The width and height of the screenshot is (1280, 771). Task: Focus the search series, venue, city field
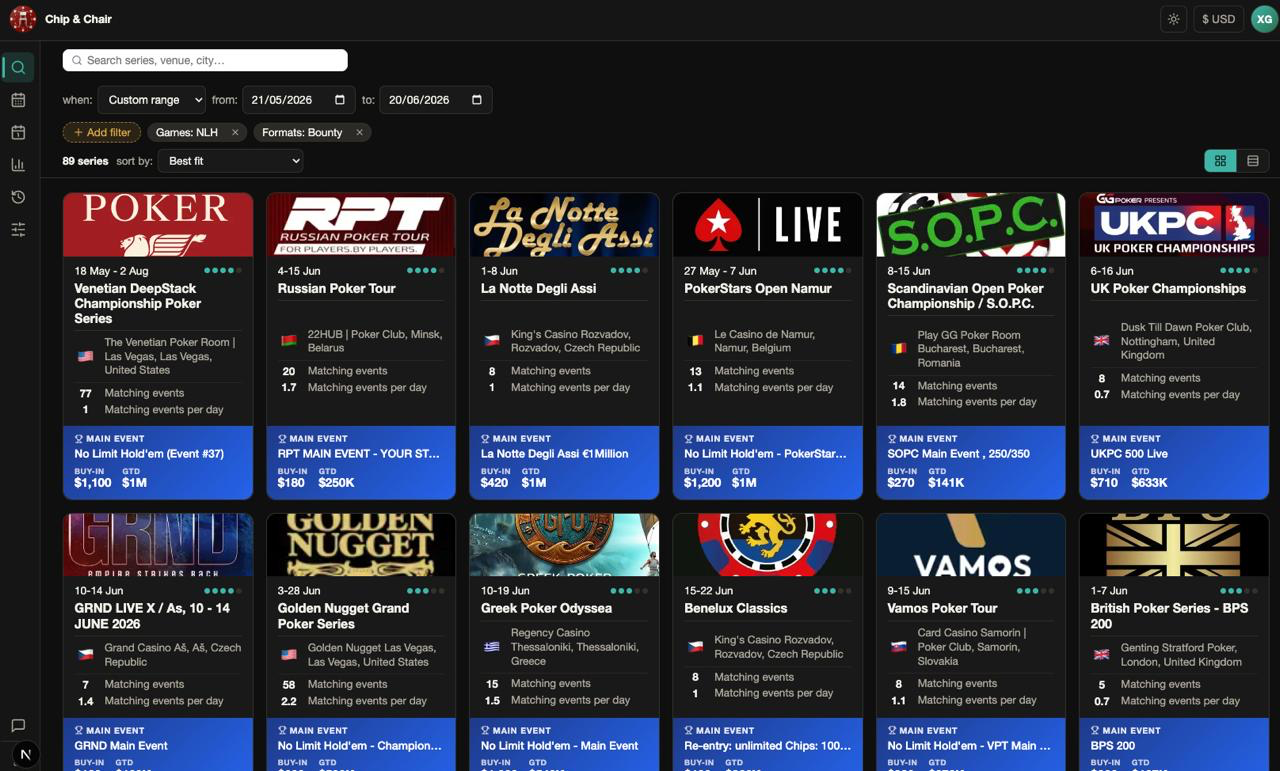pos(205,60)
